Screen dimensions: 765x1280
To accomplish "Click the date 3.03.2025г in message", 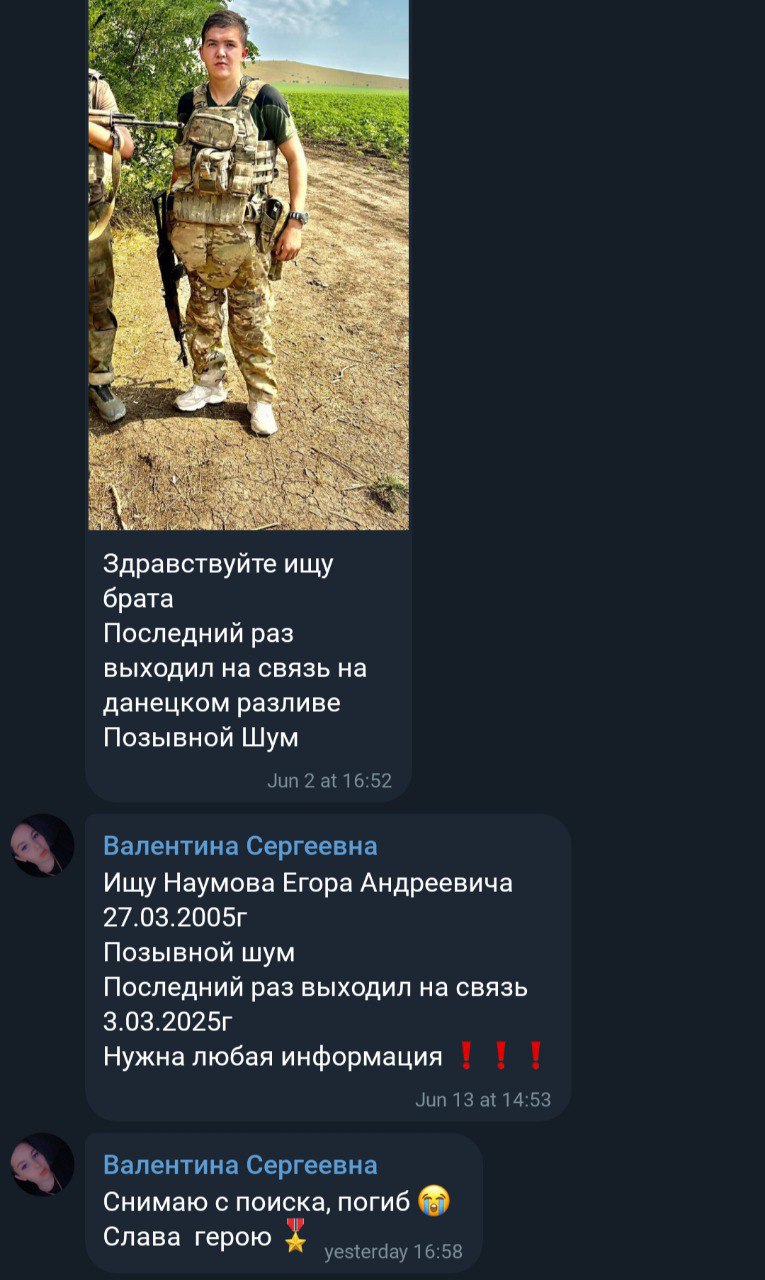I will pos(168,1022).
